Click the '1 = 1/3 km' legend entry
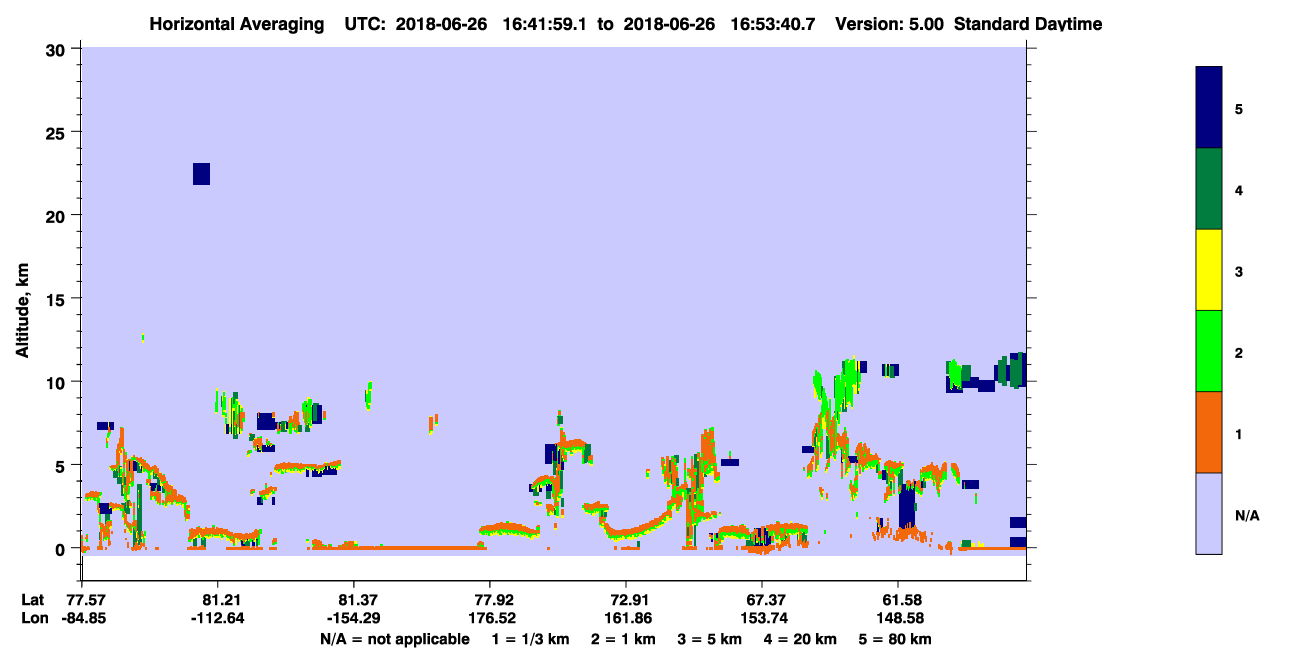 click(x=531, y=639)
